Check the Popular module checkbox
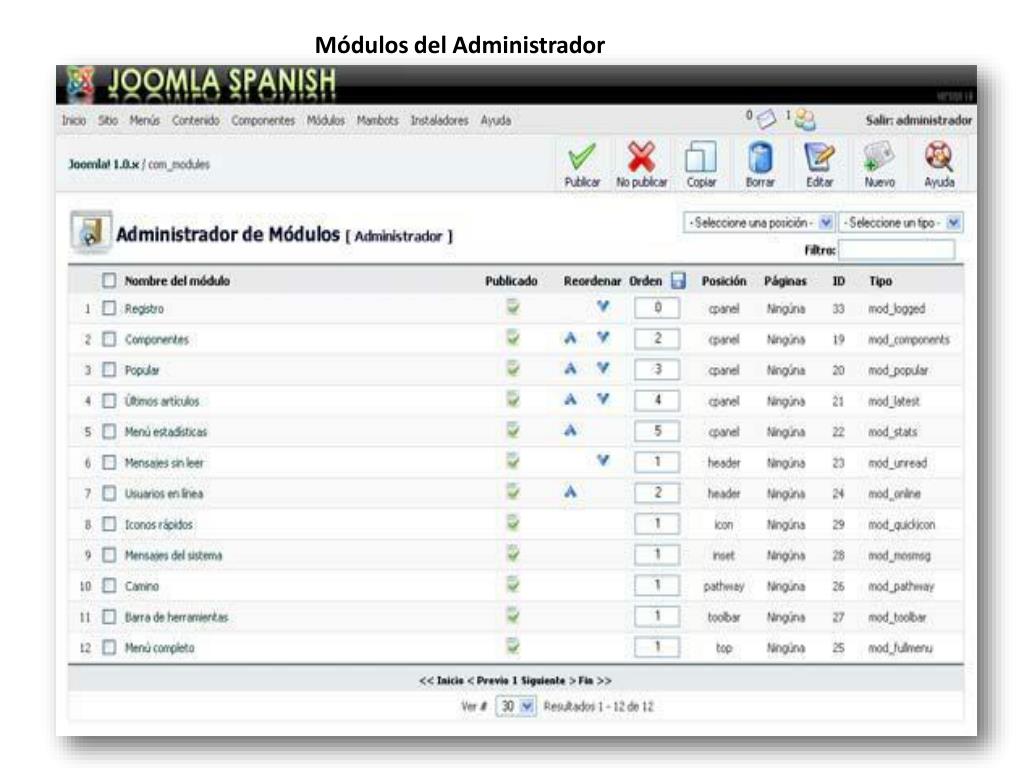This screenshot has height=768, width=1024. (x=109, y=370)
